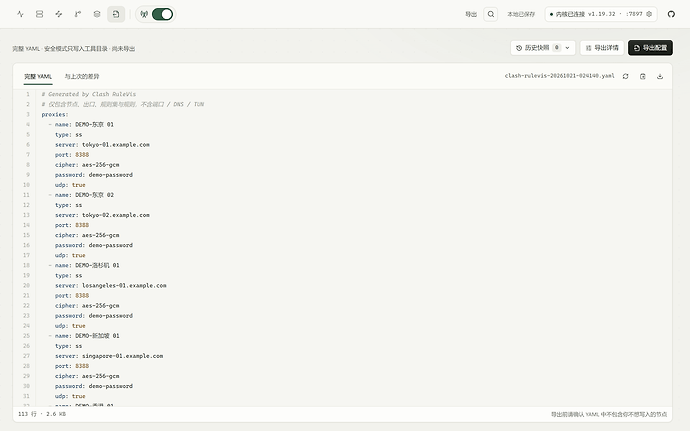Click the antenna icon beside the switch
The image size is (690, 431).
(144, 14)
